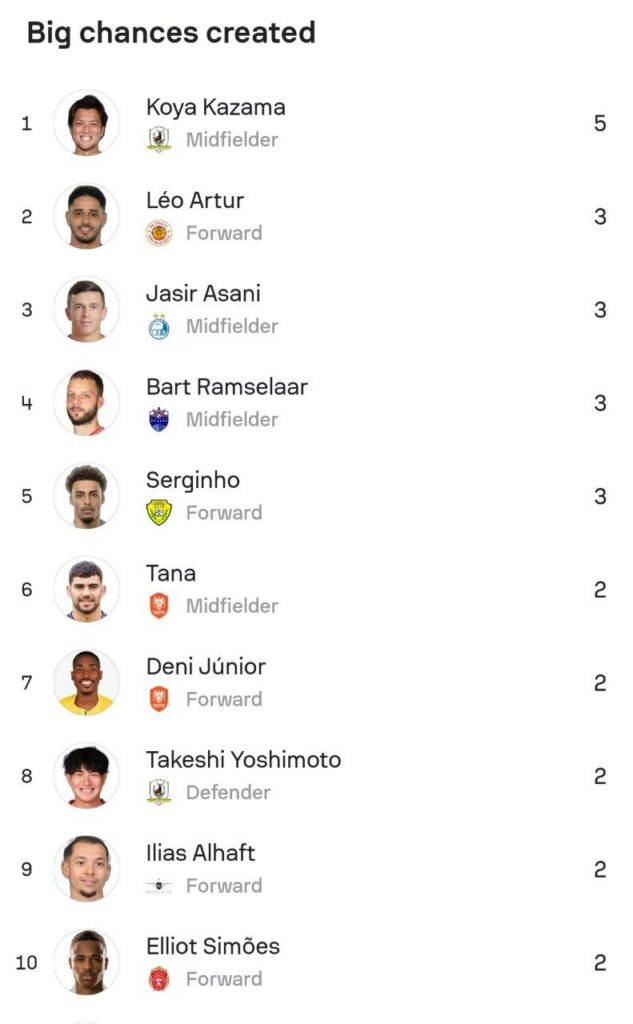This screenshot has height=1024, width=633.
Task: Click Serginho's yellow club crest
Action: [159, 513]
